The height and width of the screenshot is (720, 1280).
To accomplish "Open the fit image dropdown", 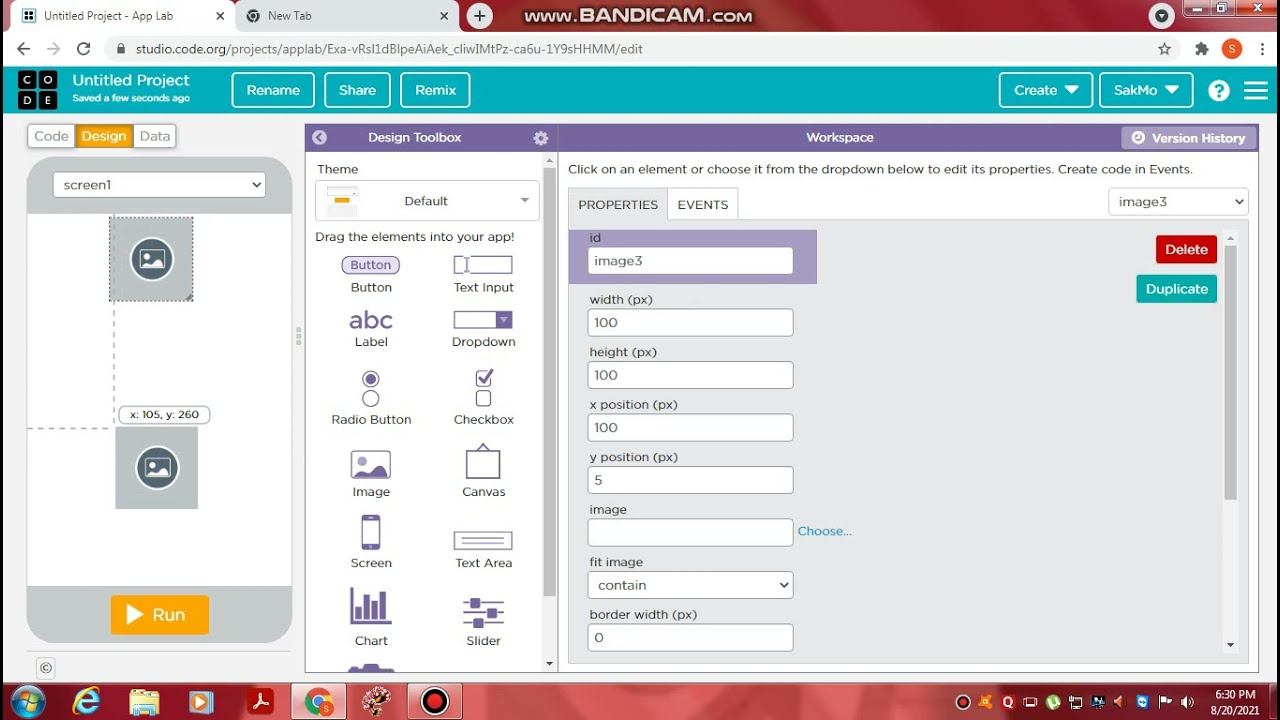I will coord(690,585).
